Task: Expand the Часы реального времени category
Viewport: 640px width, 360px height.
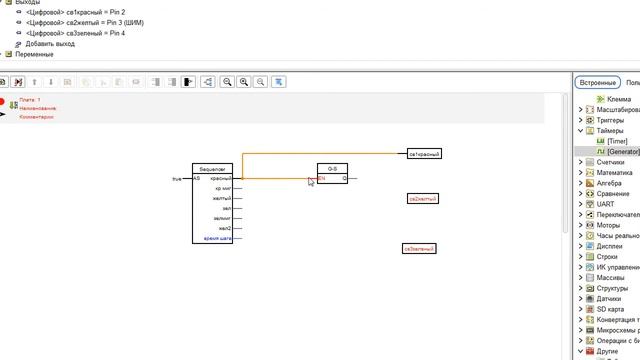Action: pos(580,236)
